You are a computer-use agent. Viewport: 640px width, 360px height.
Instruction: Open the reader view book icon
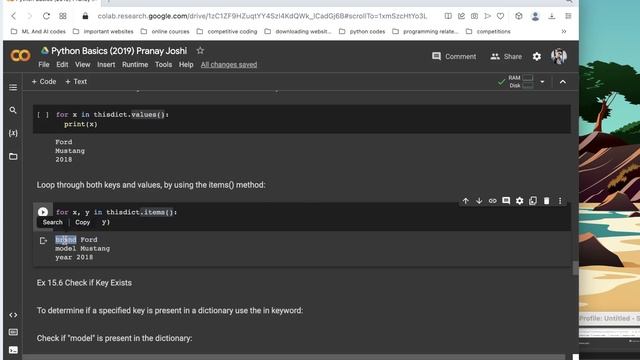pos(448,16)
